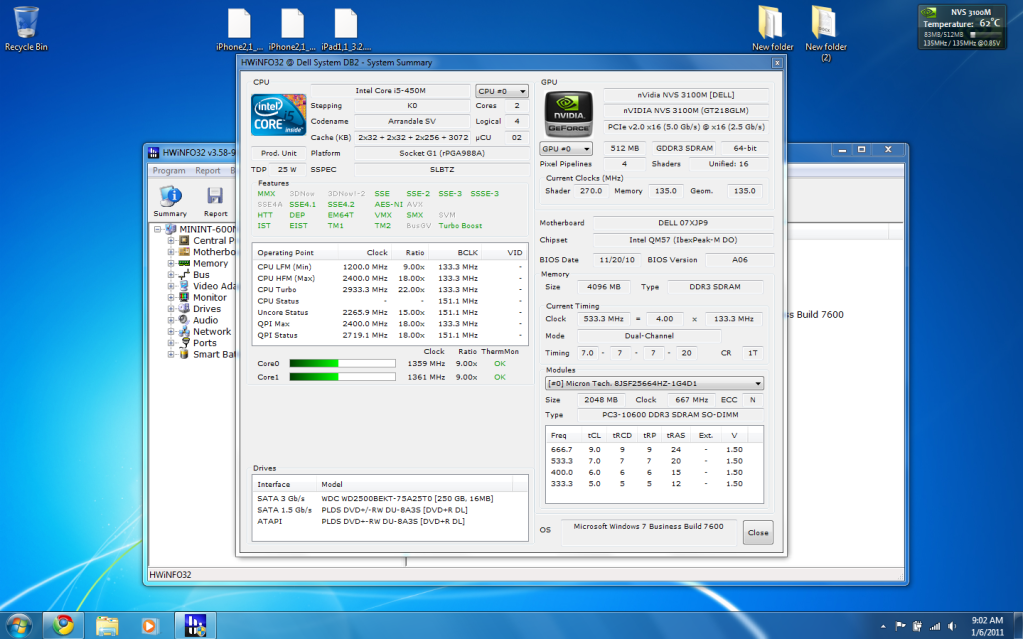Click the HWiNFO32 status bar text
The height and width of the screenshot is (639, 1023).
(x=170, y=575)
